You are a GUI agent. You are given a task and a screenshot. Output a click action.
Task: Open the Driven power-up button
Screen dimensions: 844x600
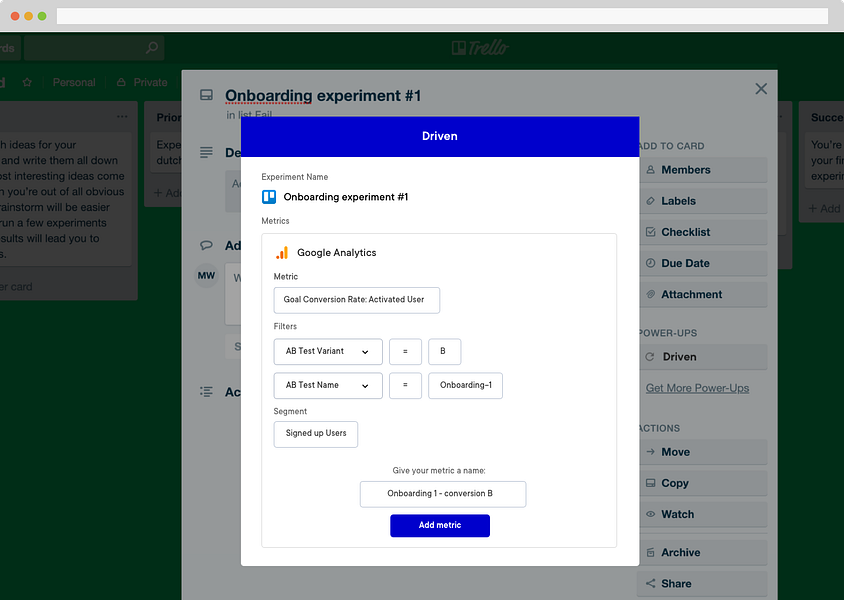tap(702, 357)
